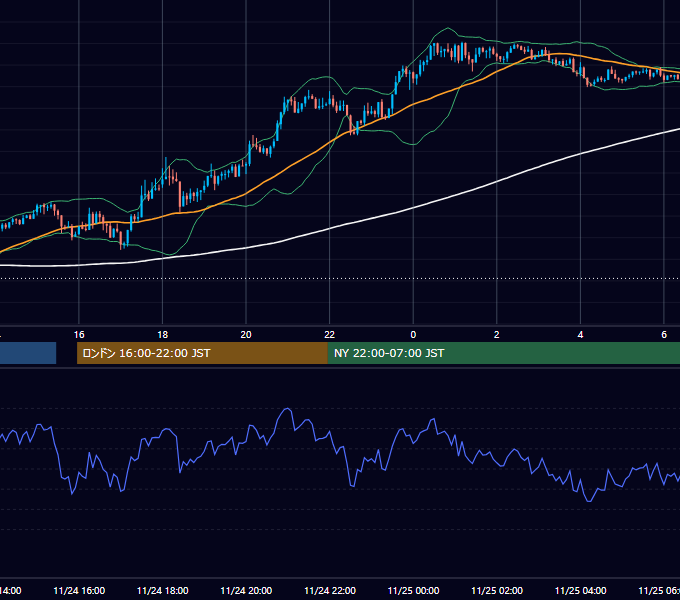This screenshot has width=680, height=600.
Task: Click the 18 hour axis label
Action: 162,335
